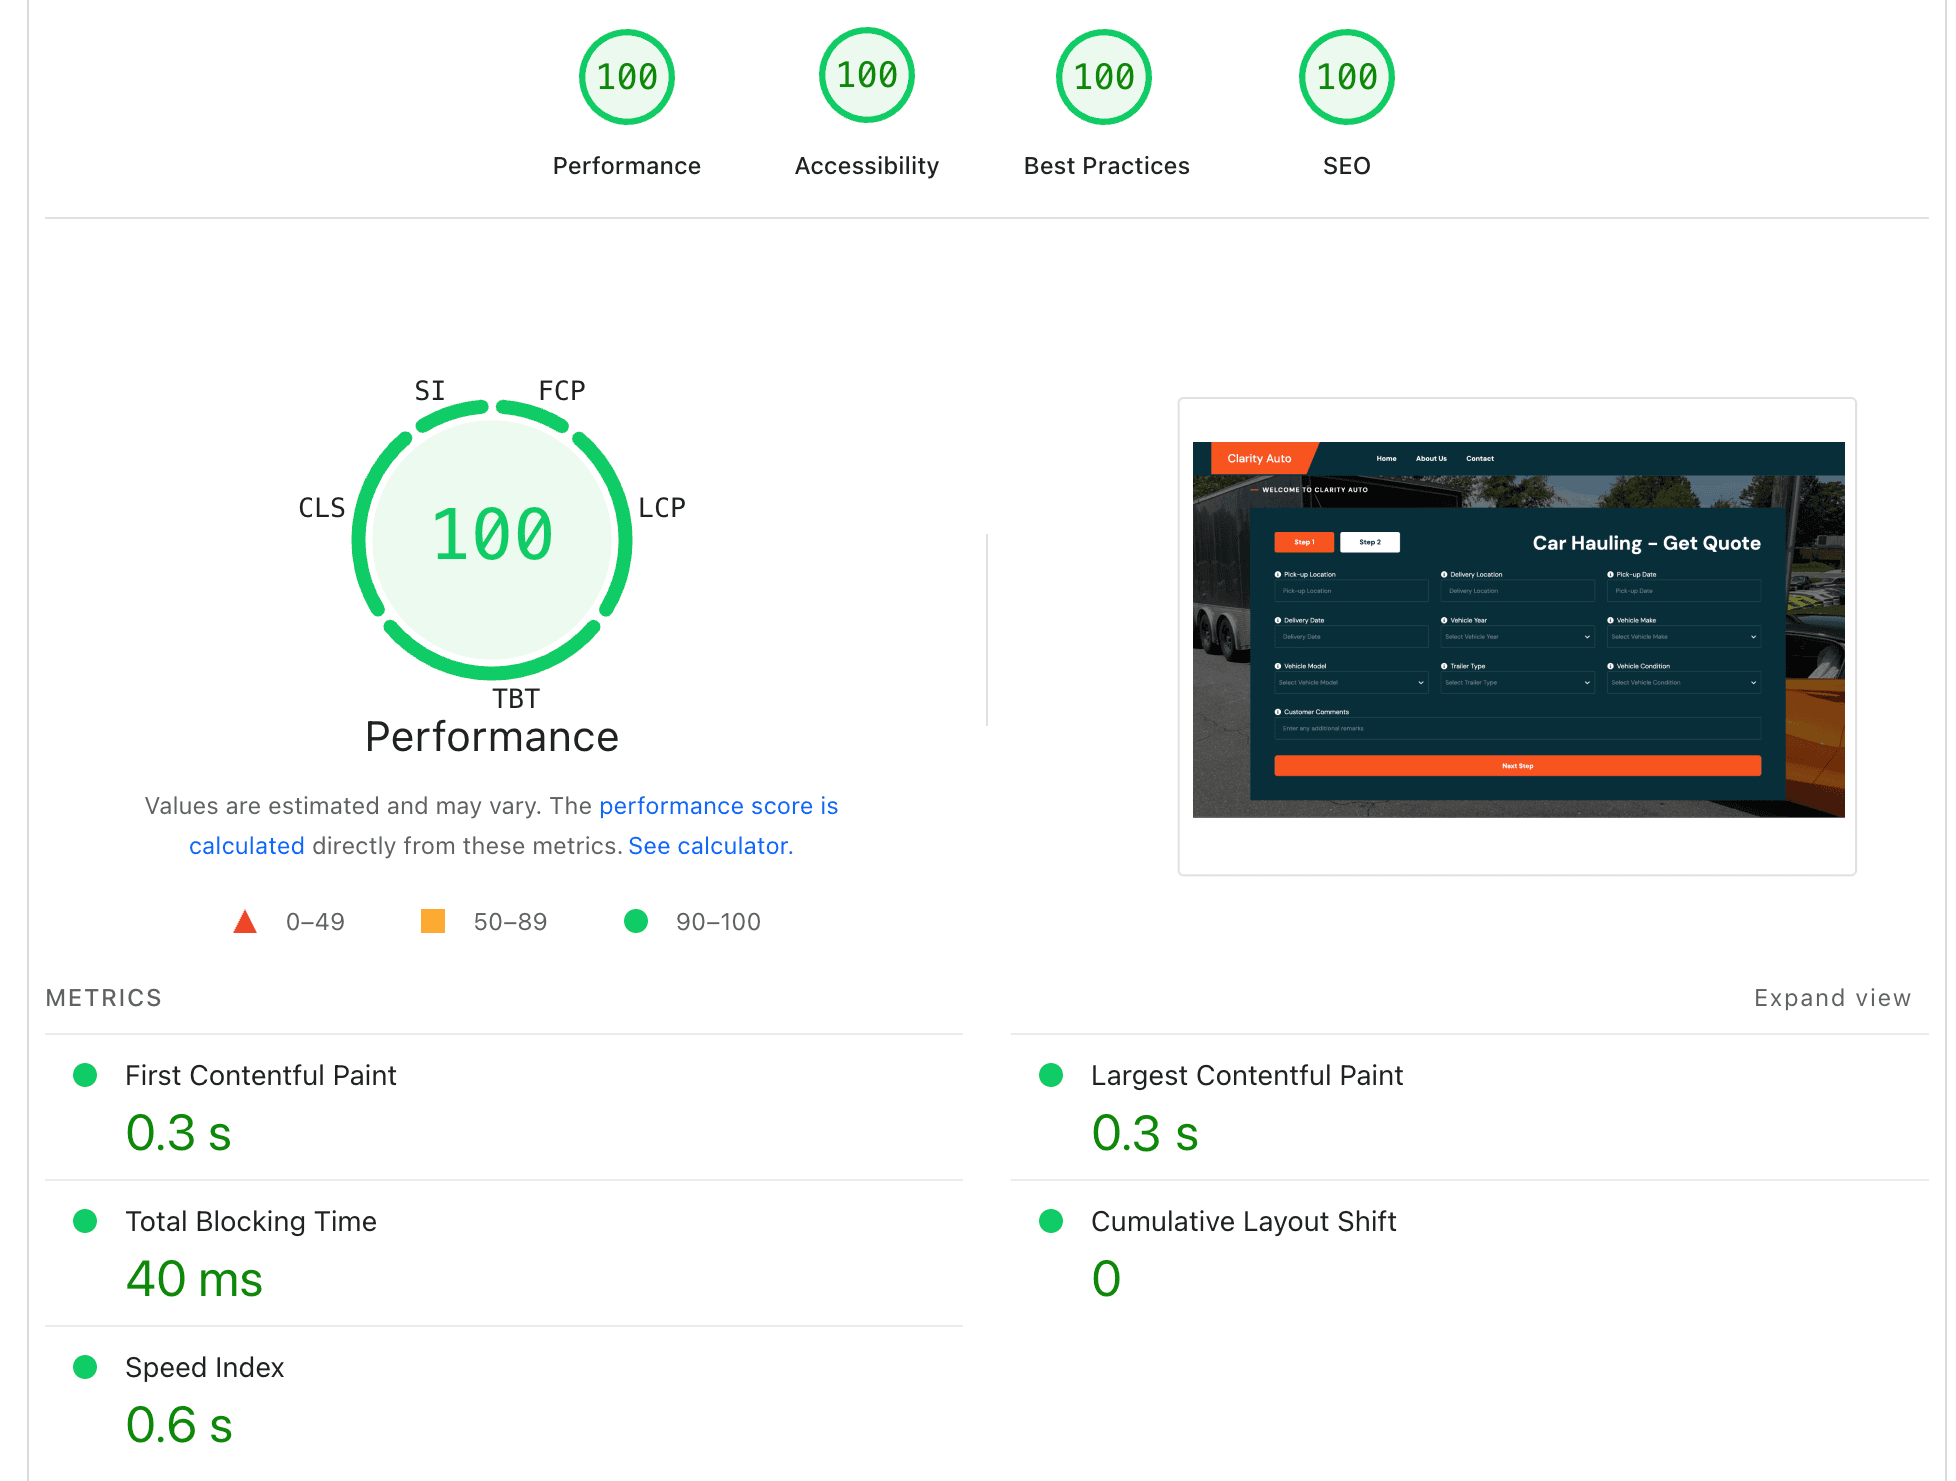Click green dot beside First Contentful Paint
The height and width of the screenshot is (1481, 1956).
[85, 1075]
